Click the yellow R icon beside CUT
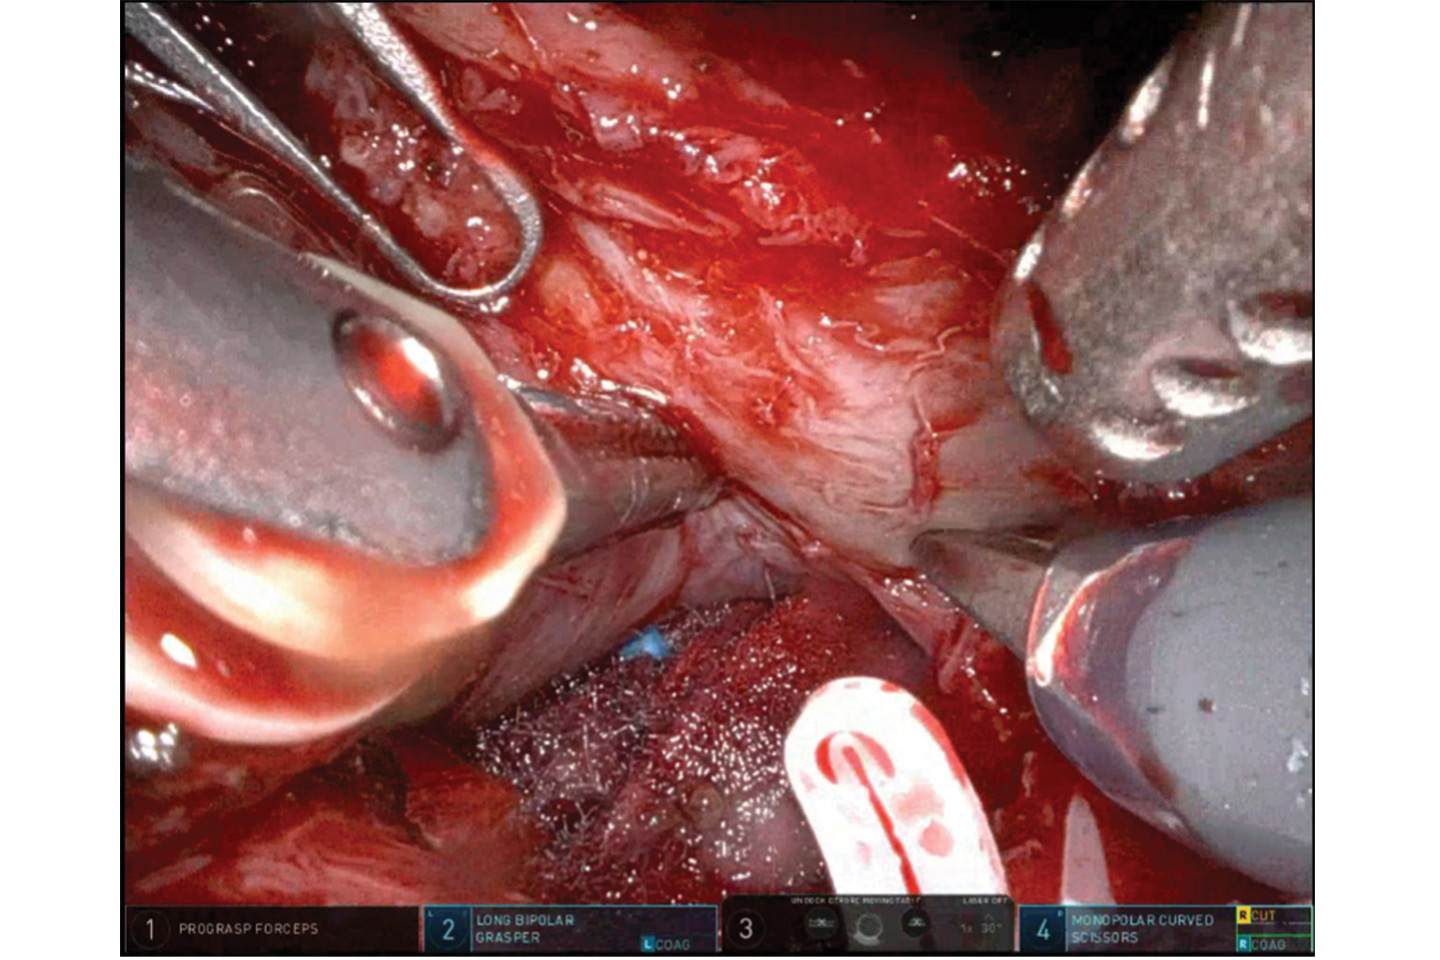The width and height of the screenshot is (1440, 960). (x=1243, y=915)
